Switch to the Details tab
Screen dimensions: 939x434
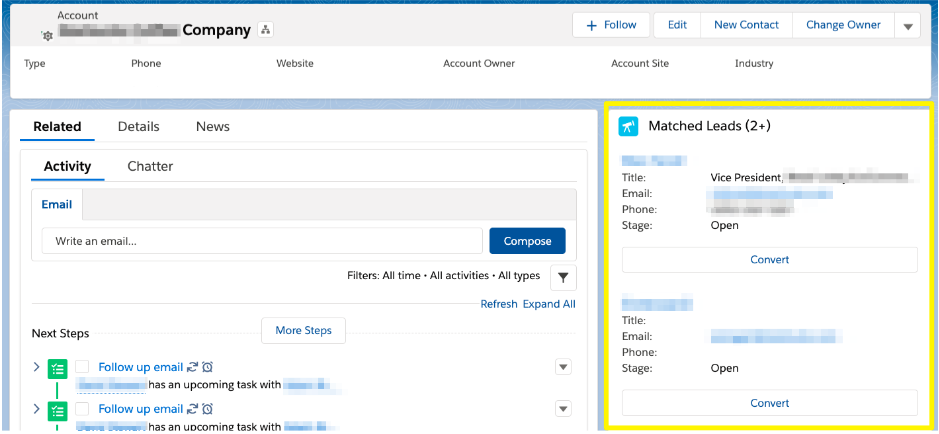pyautogui.click(x=138, y=126)
